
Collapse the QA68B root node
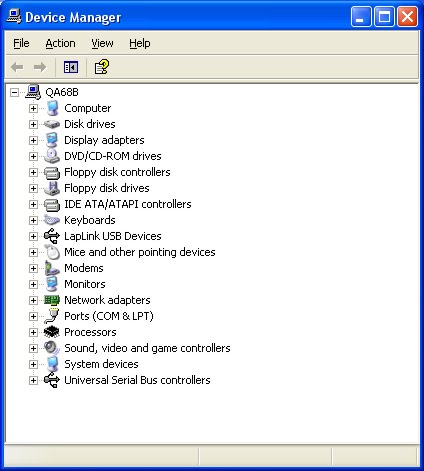tap(14, 92)
